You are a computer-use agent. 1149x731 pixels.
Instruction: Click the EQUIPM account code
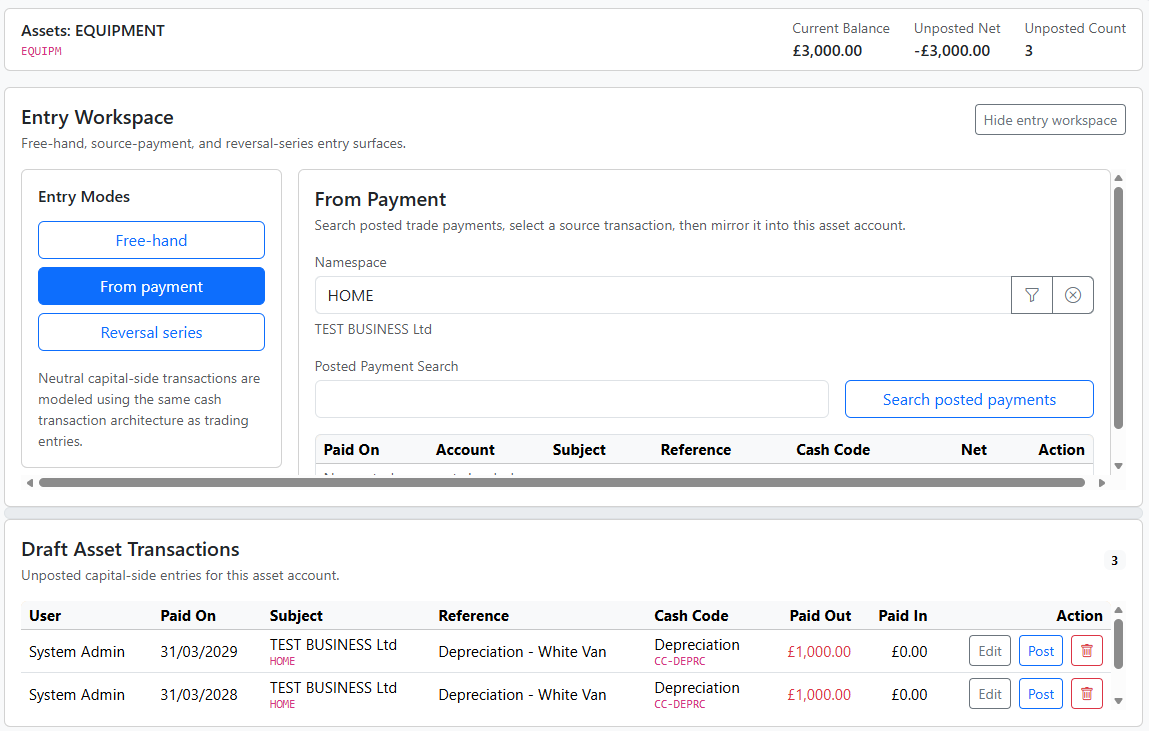coord(41,51)
